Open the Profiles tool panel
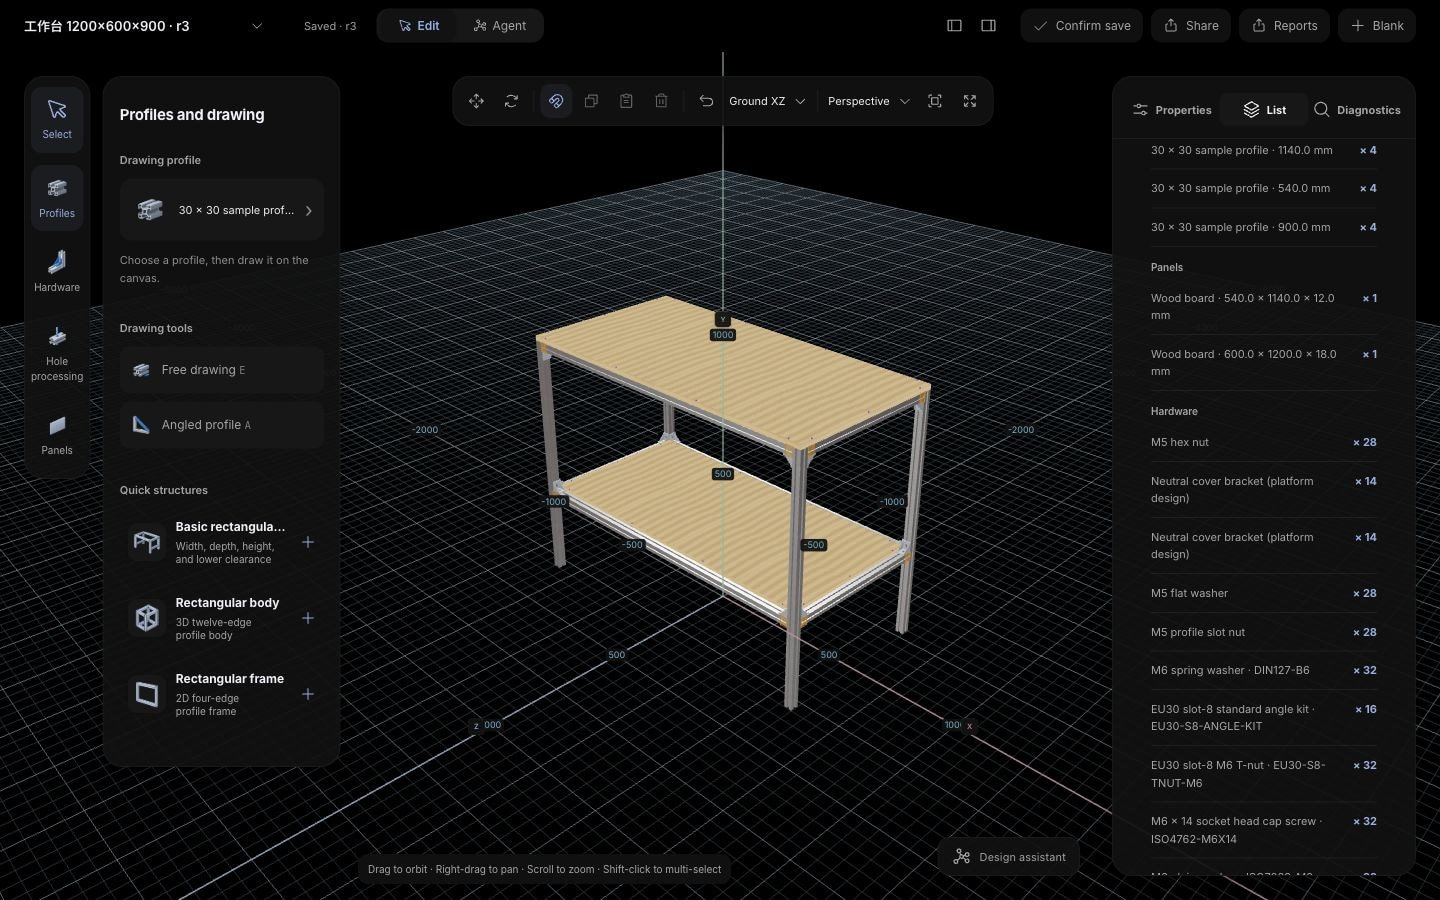 click(57, 198)
